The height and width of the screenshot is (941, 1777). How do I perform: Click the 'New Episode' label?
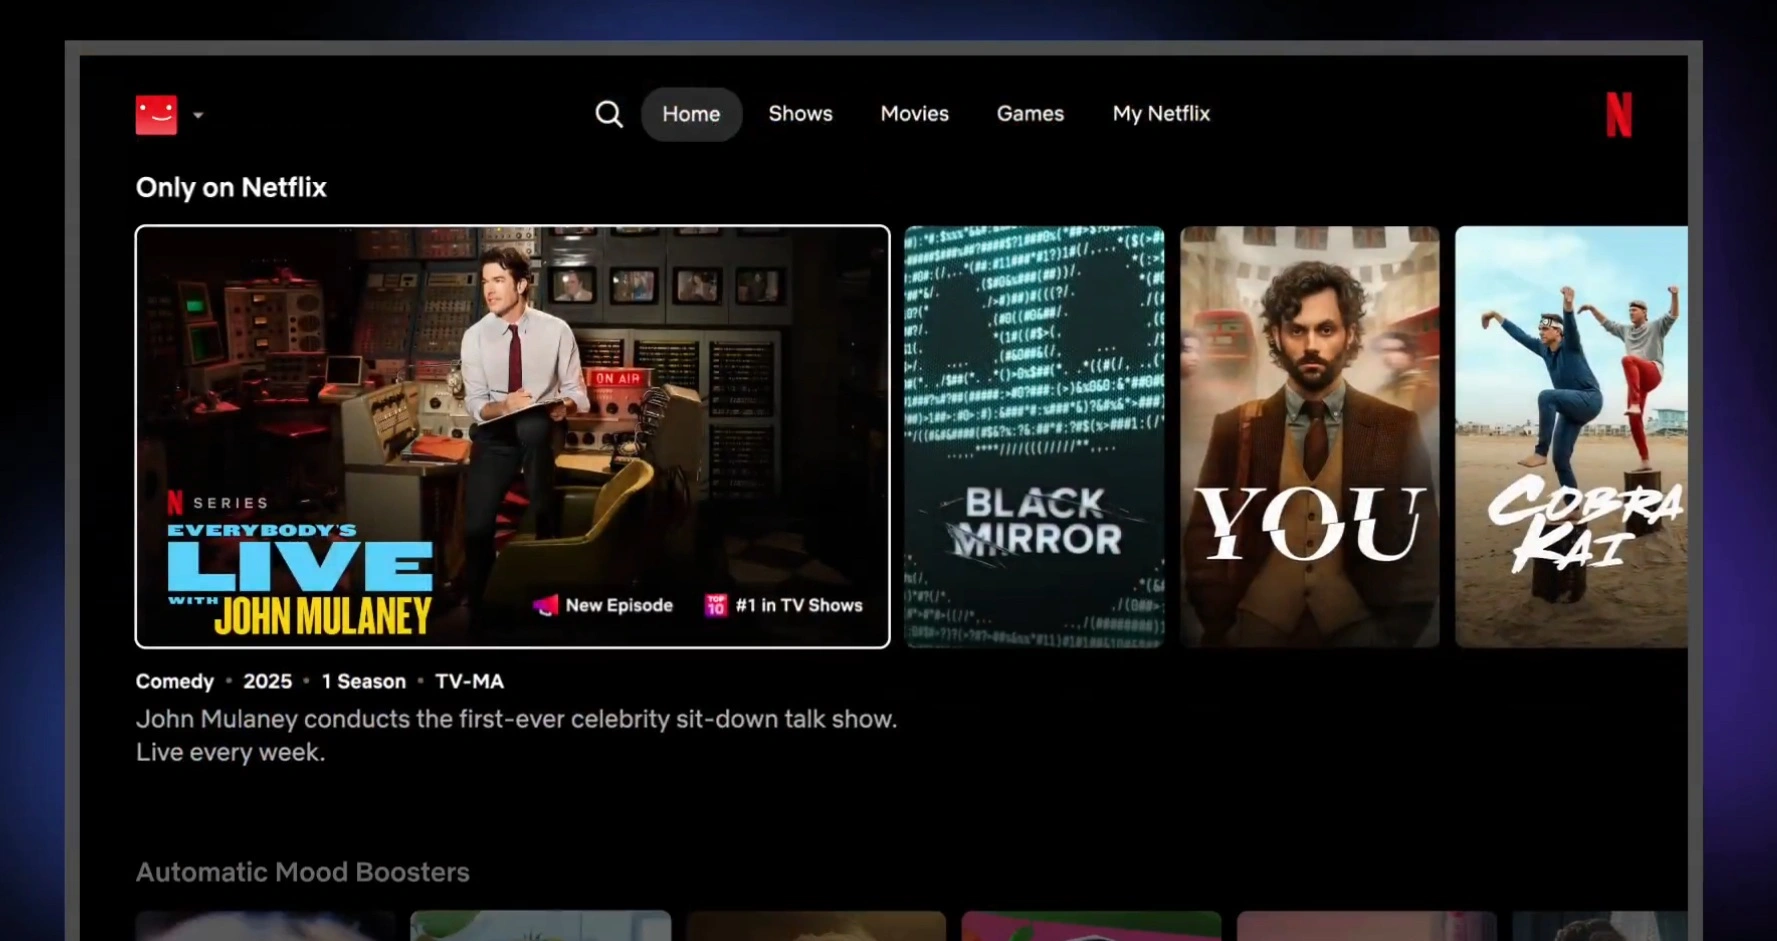pyautogui.click(x=619, y=605)
